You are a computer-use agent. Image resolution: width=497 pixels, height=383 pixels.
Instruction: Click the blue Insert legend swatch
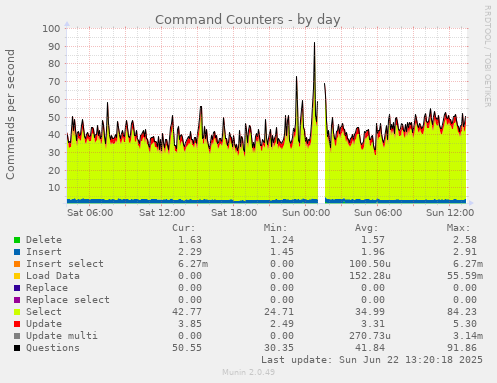[17, 252]
